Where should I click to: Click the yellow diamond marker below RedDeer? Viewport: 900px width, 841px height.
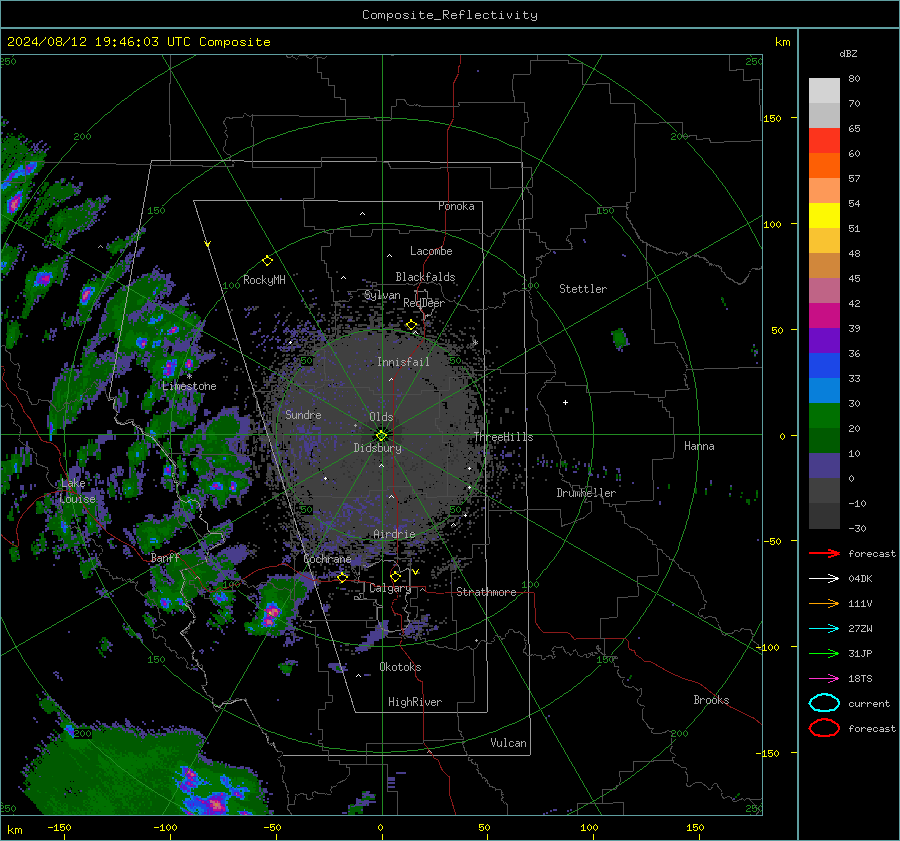coord(411,325)
